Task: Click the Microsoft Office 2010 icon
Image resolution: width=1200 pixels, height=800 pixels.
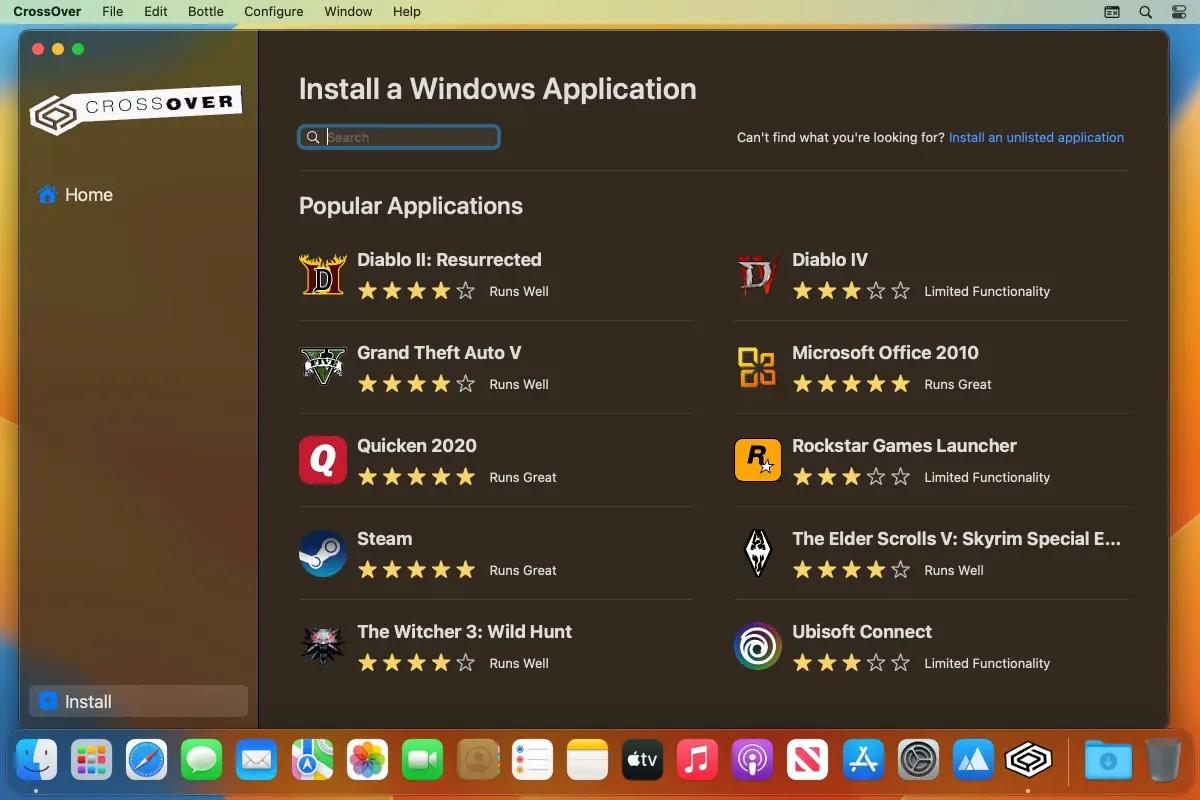Action: click(x=758, y=367)
